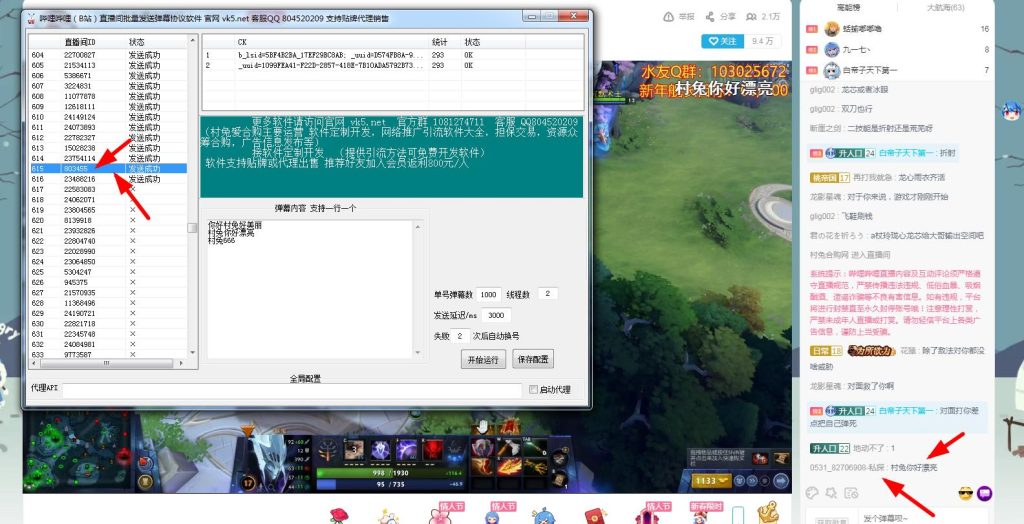1024x524 pixels.
Task: Click the gold 1133 shop button in stream
Action: pyautogui.click(x=712, y=481)
